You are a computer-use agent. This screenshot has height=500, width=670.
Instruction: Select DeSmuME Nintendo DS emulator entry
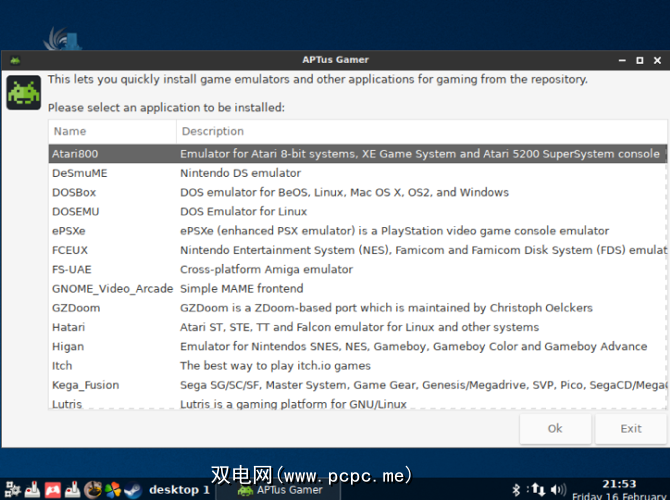(358, 173)
